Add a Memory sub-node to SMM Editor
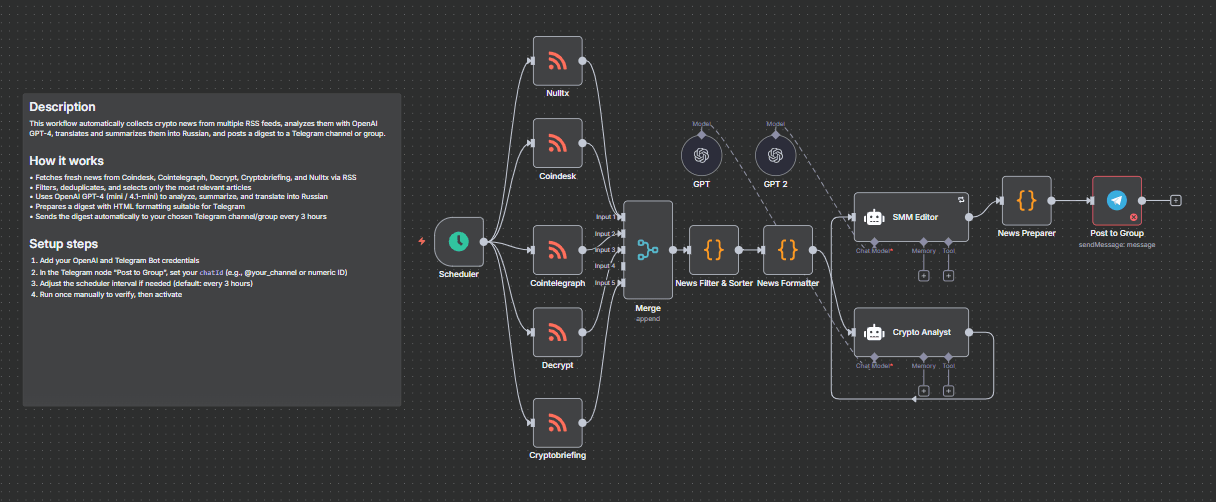1216x502 pixels. pyautogui.click(x=924, y=275)
